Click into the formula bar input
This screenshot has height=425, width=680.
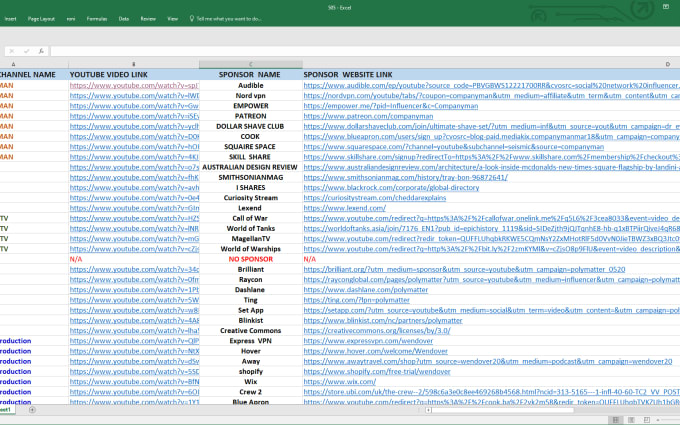click(364, 51)
